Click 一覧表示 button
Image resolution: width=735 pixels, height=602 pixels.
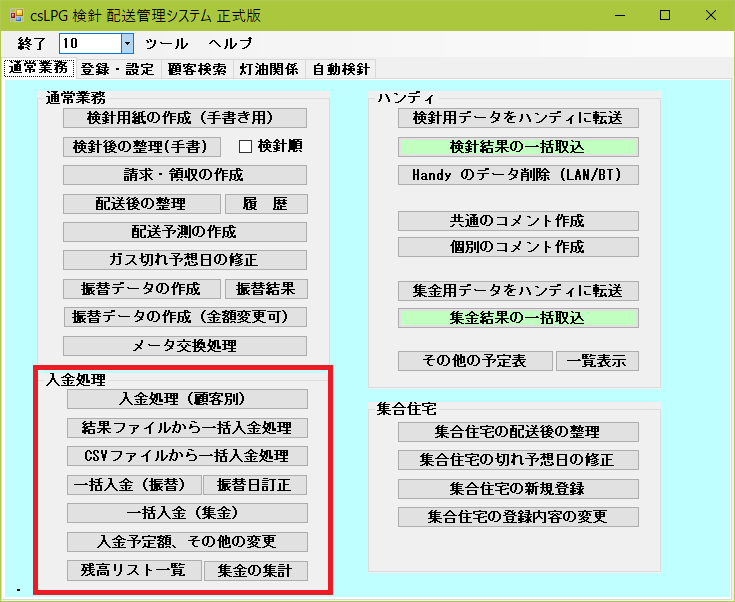point(597,361)
